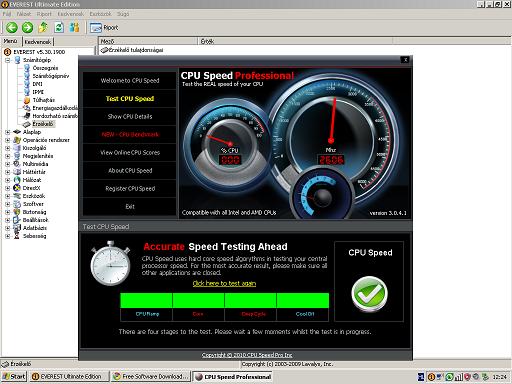The width and height of the screenshot is (512, 384).
Task: Click the green Forward arrow in the EVEREST toolbar
Action: tap(27, 27)
